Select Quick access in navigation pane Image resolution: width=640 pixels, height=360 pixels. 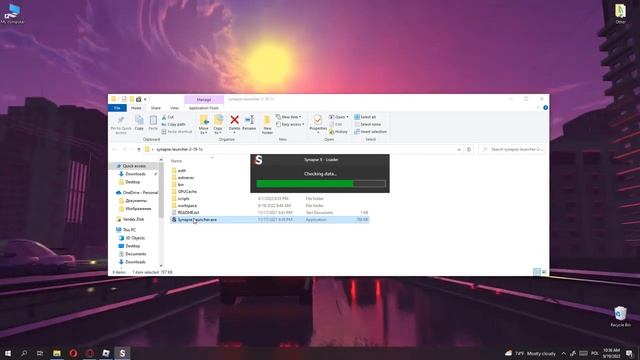(134, 166)
